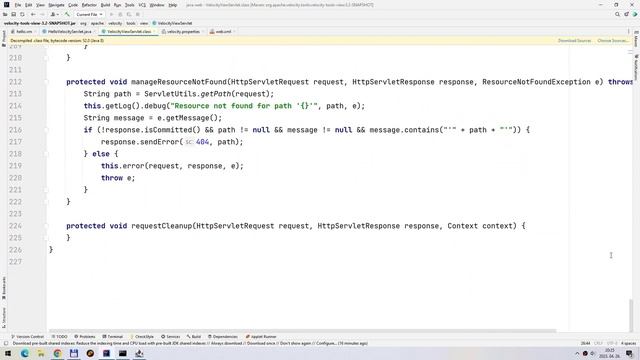The height and width of the screenshot is (360, 640).
Task: Click requestCleanup method name on line 224
Action: tap(162, 226)
